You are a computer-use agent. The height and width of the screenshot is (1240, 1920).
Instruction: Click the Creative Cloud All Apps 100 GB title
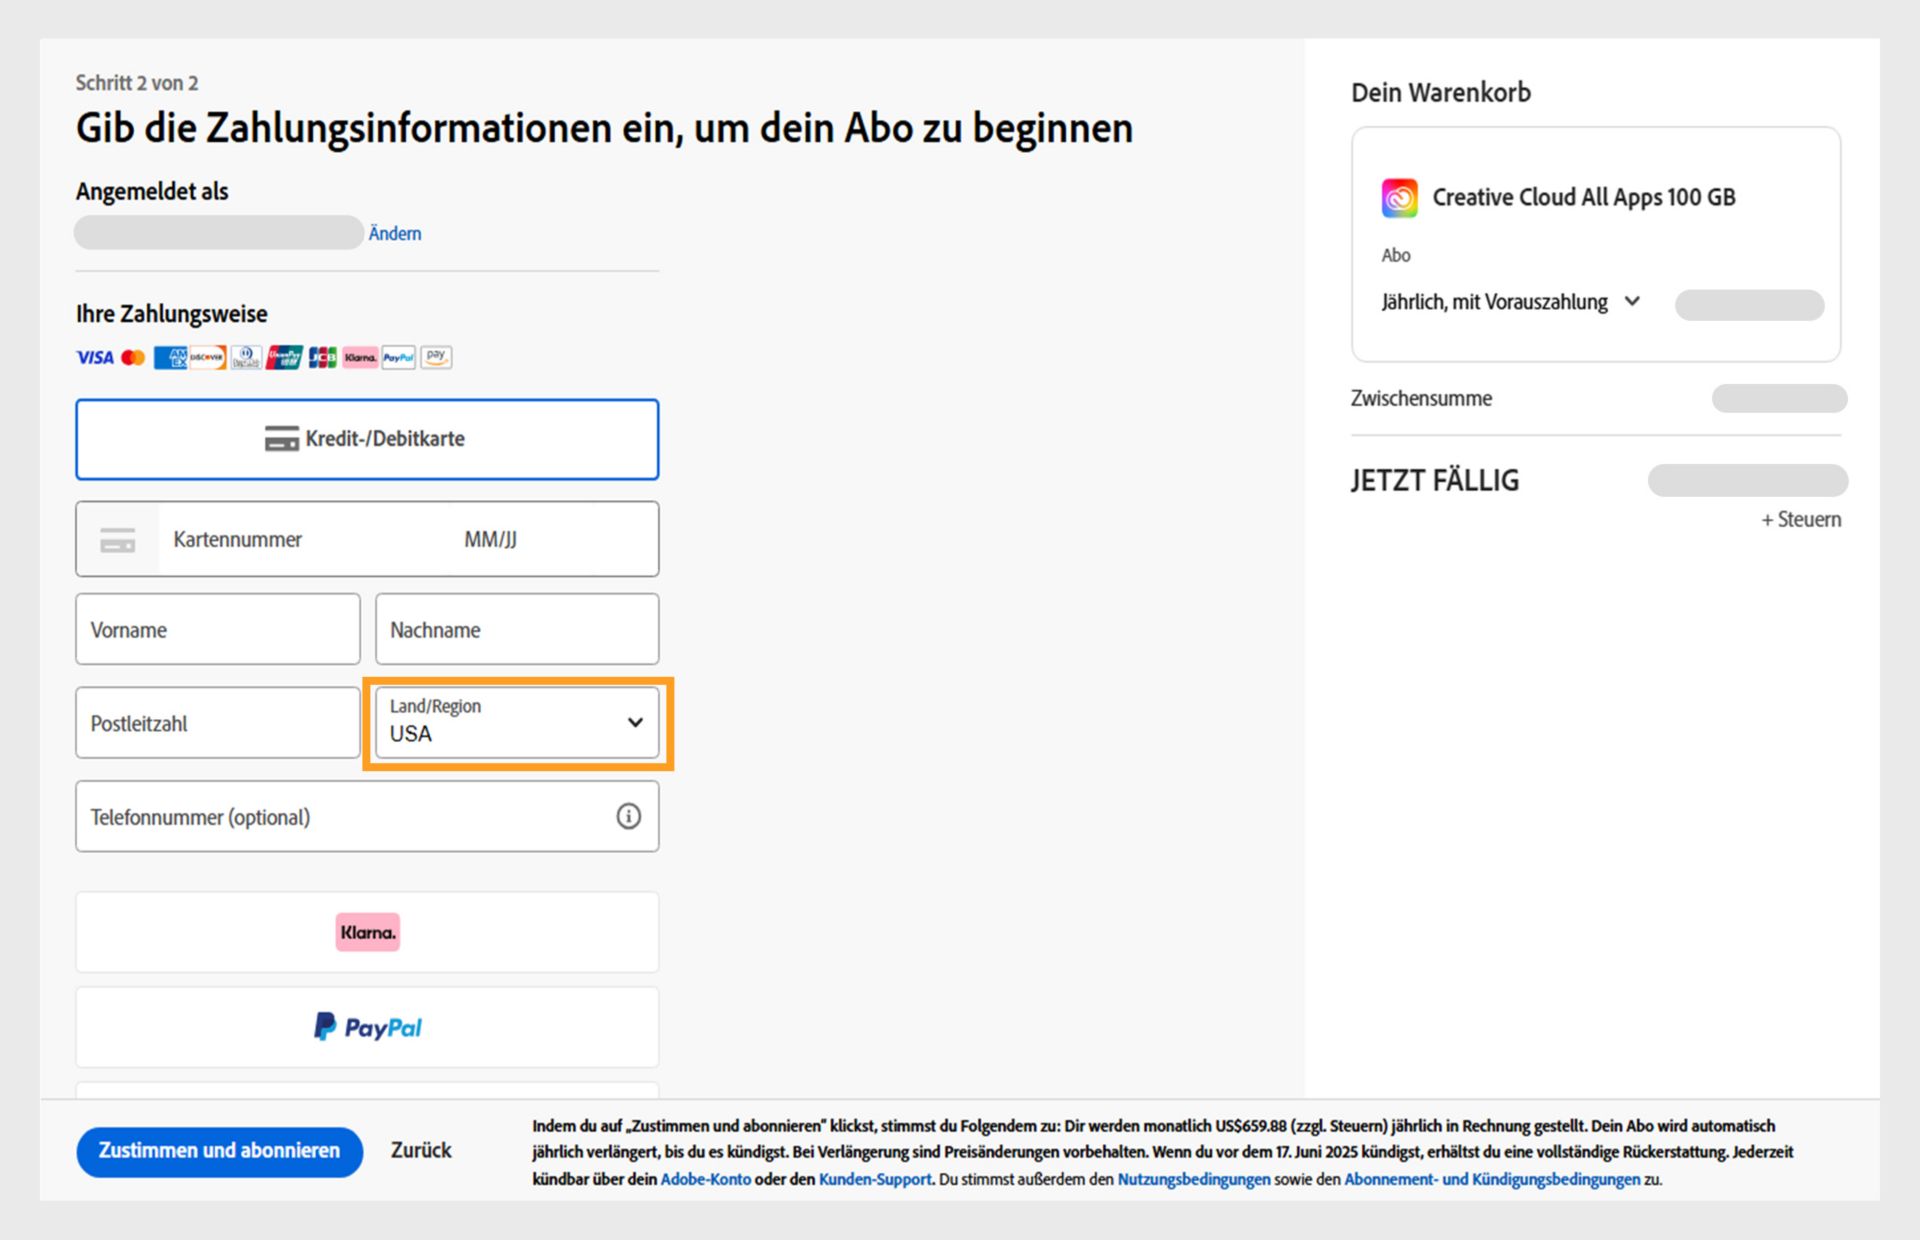(1584, 197)
